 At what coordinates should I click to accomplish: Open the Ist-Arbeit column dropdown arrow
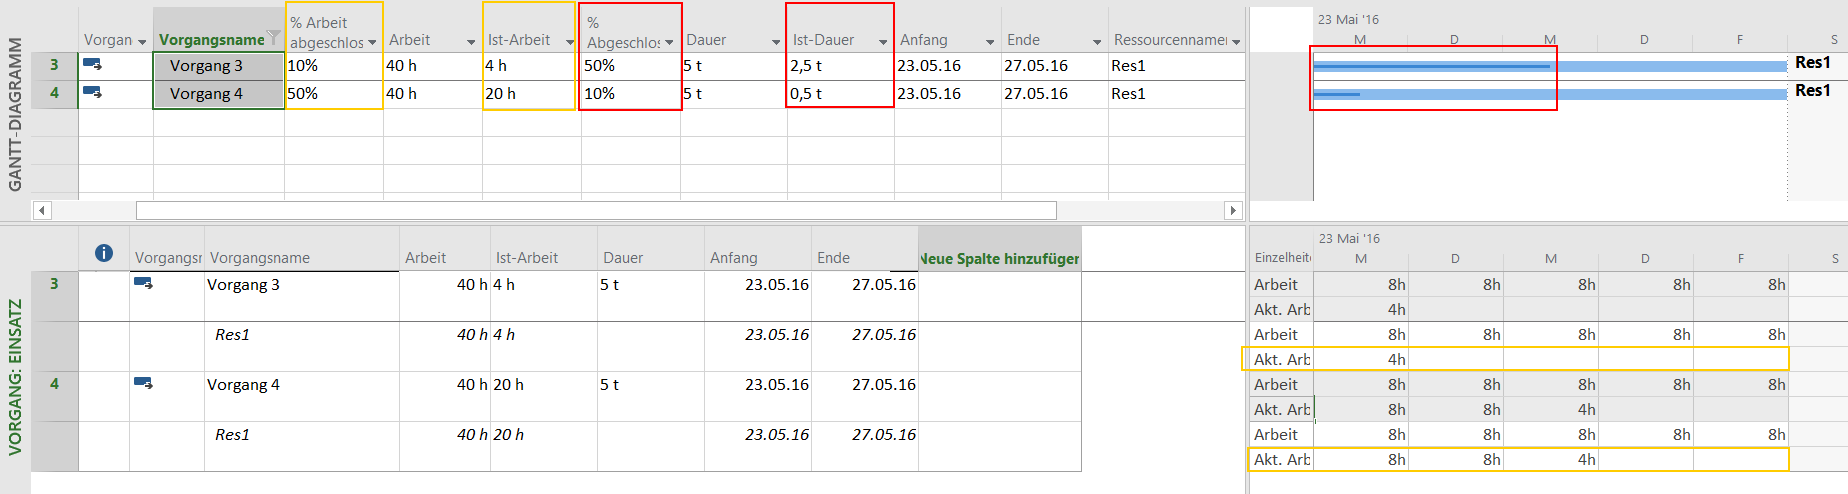[x=569, y=42]
